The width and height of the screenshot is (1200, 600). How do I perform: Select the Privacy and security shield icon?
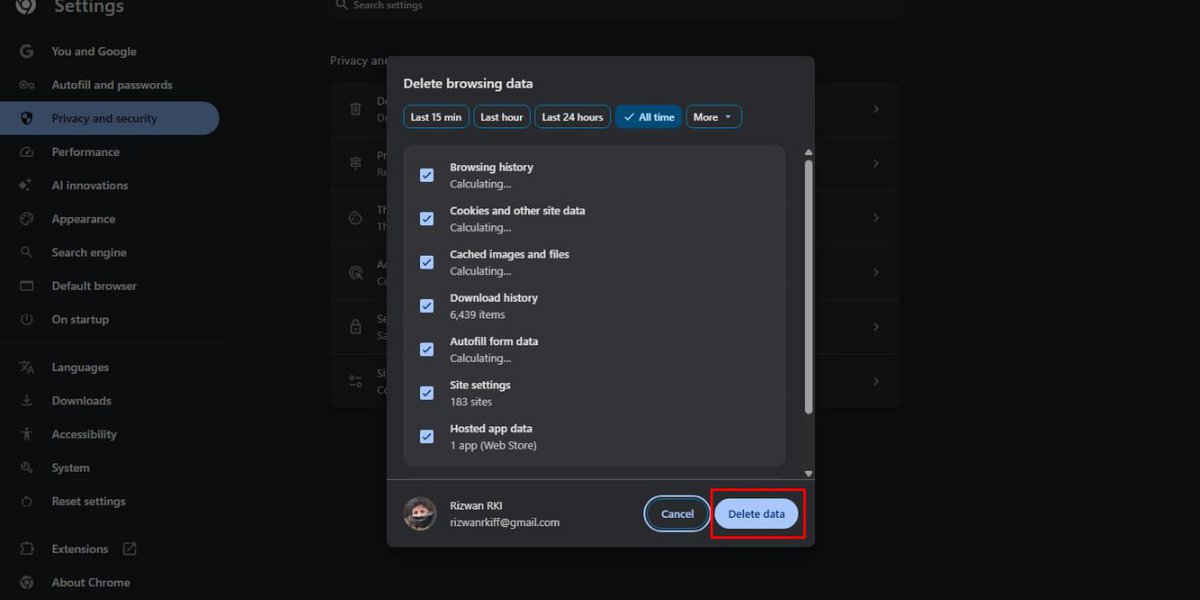tap(27, 118)
